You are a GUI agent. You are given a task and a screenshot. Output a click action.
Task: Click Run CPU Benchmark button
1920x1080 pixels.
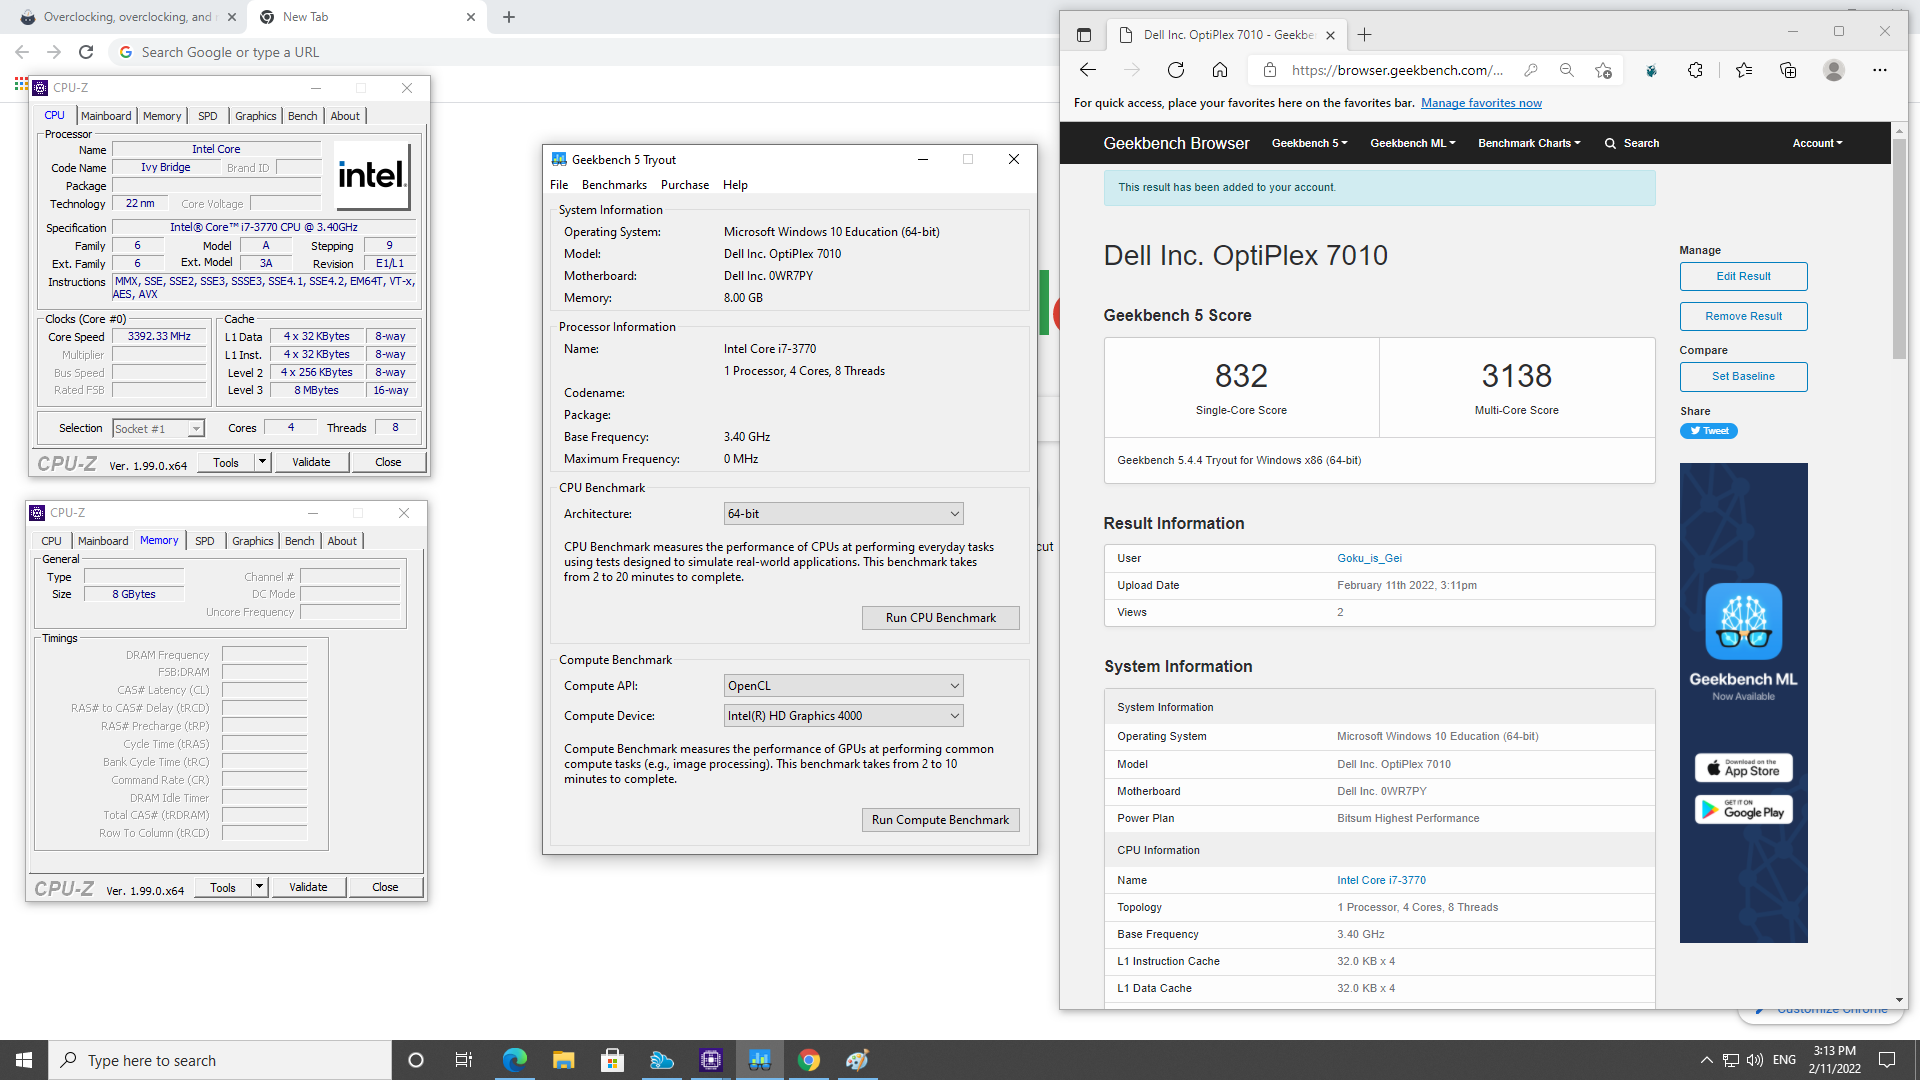coord(941,618)
